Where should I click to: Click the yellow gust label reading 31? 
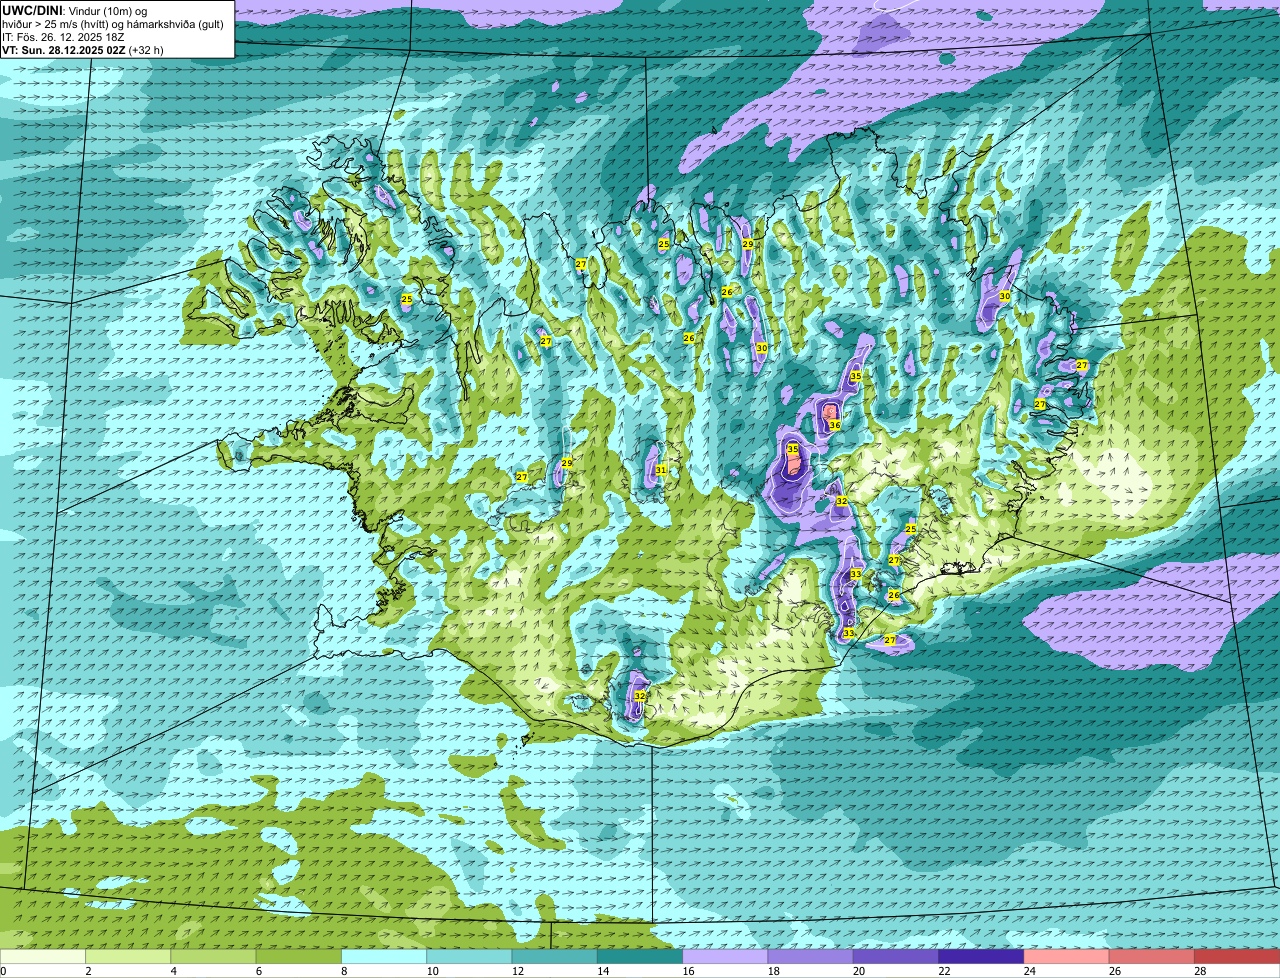(x=661, y=469)
